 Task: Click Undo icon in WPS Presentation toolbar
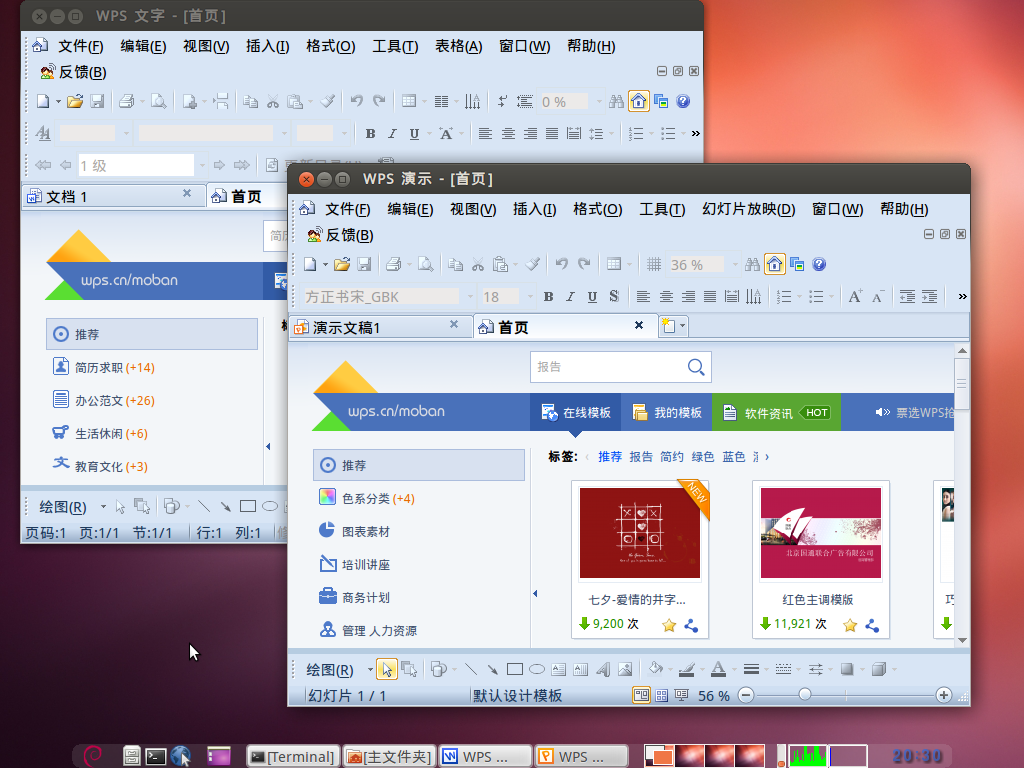(x=562, y=264)
